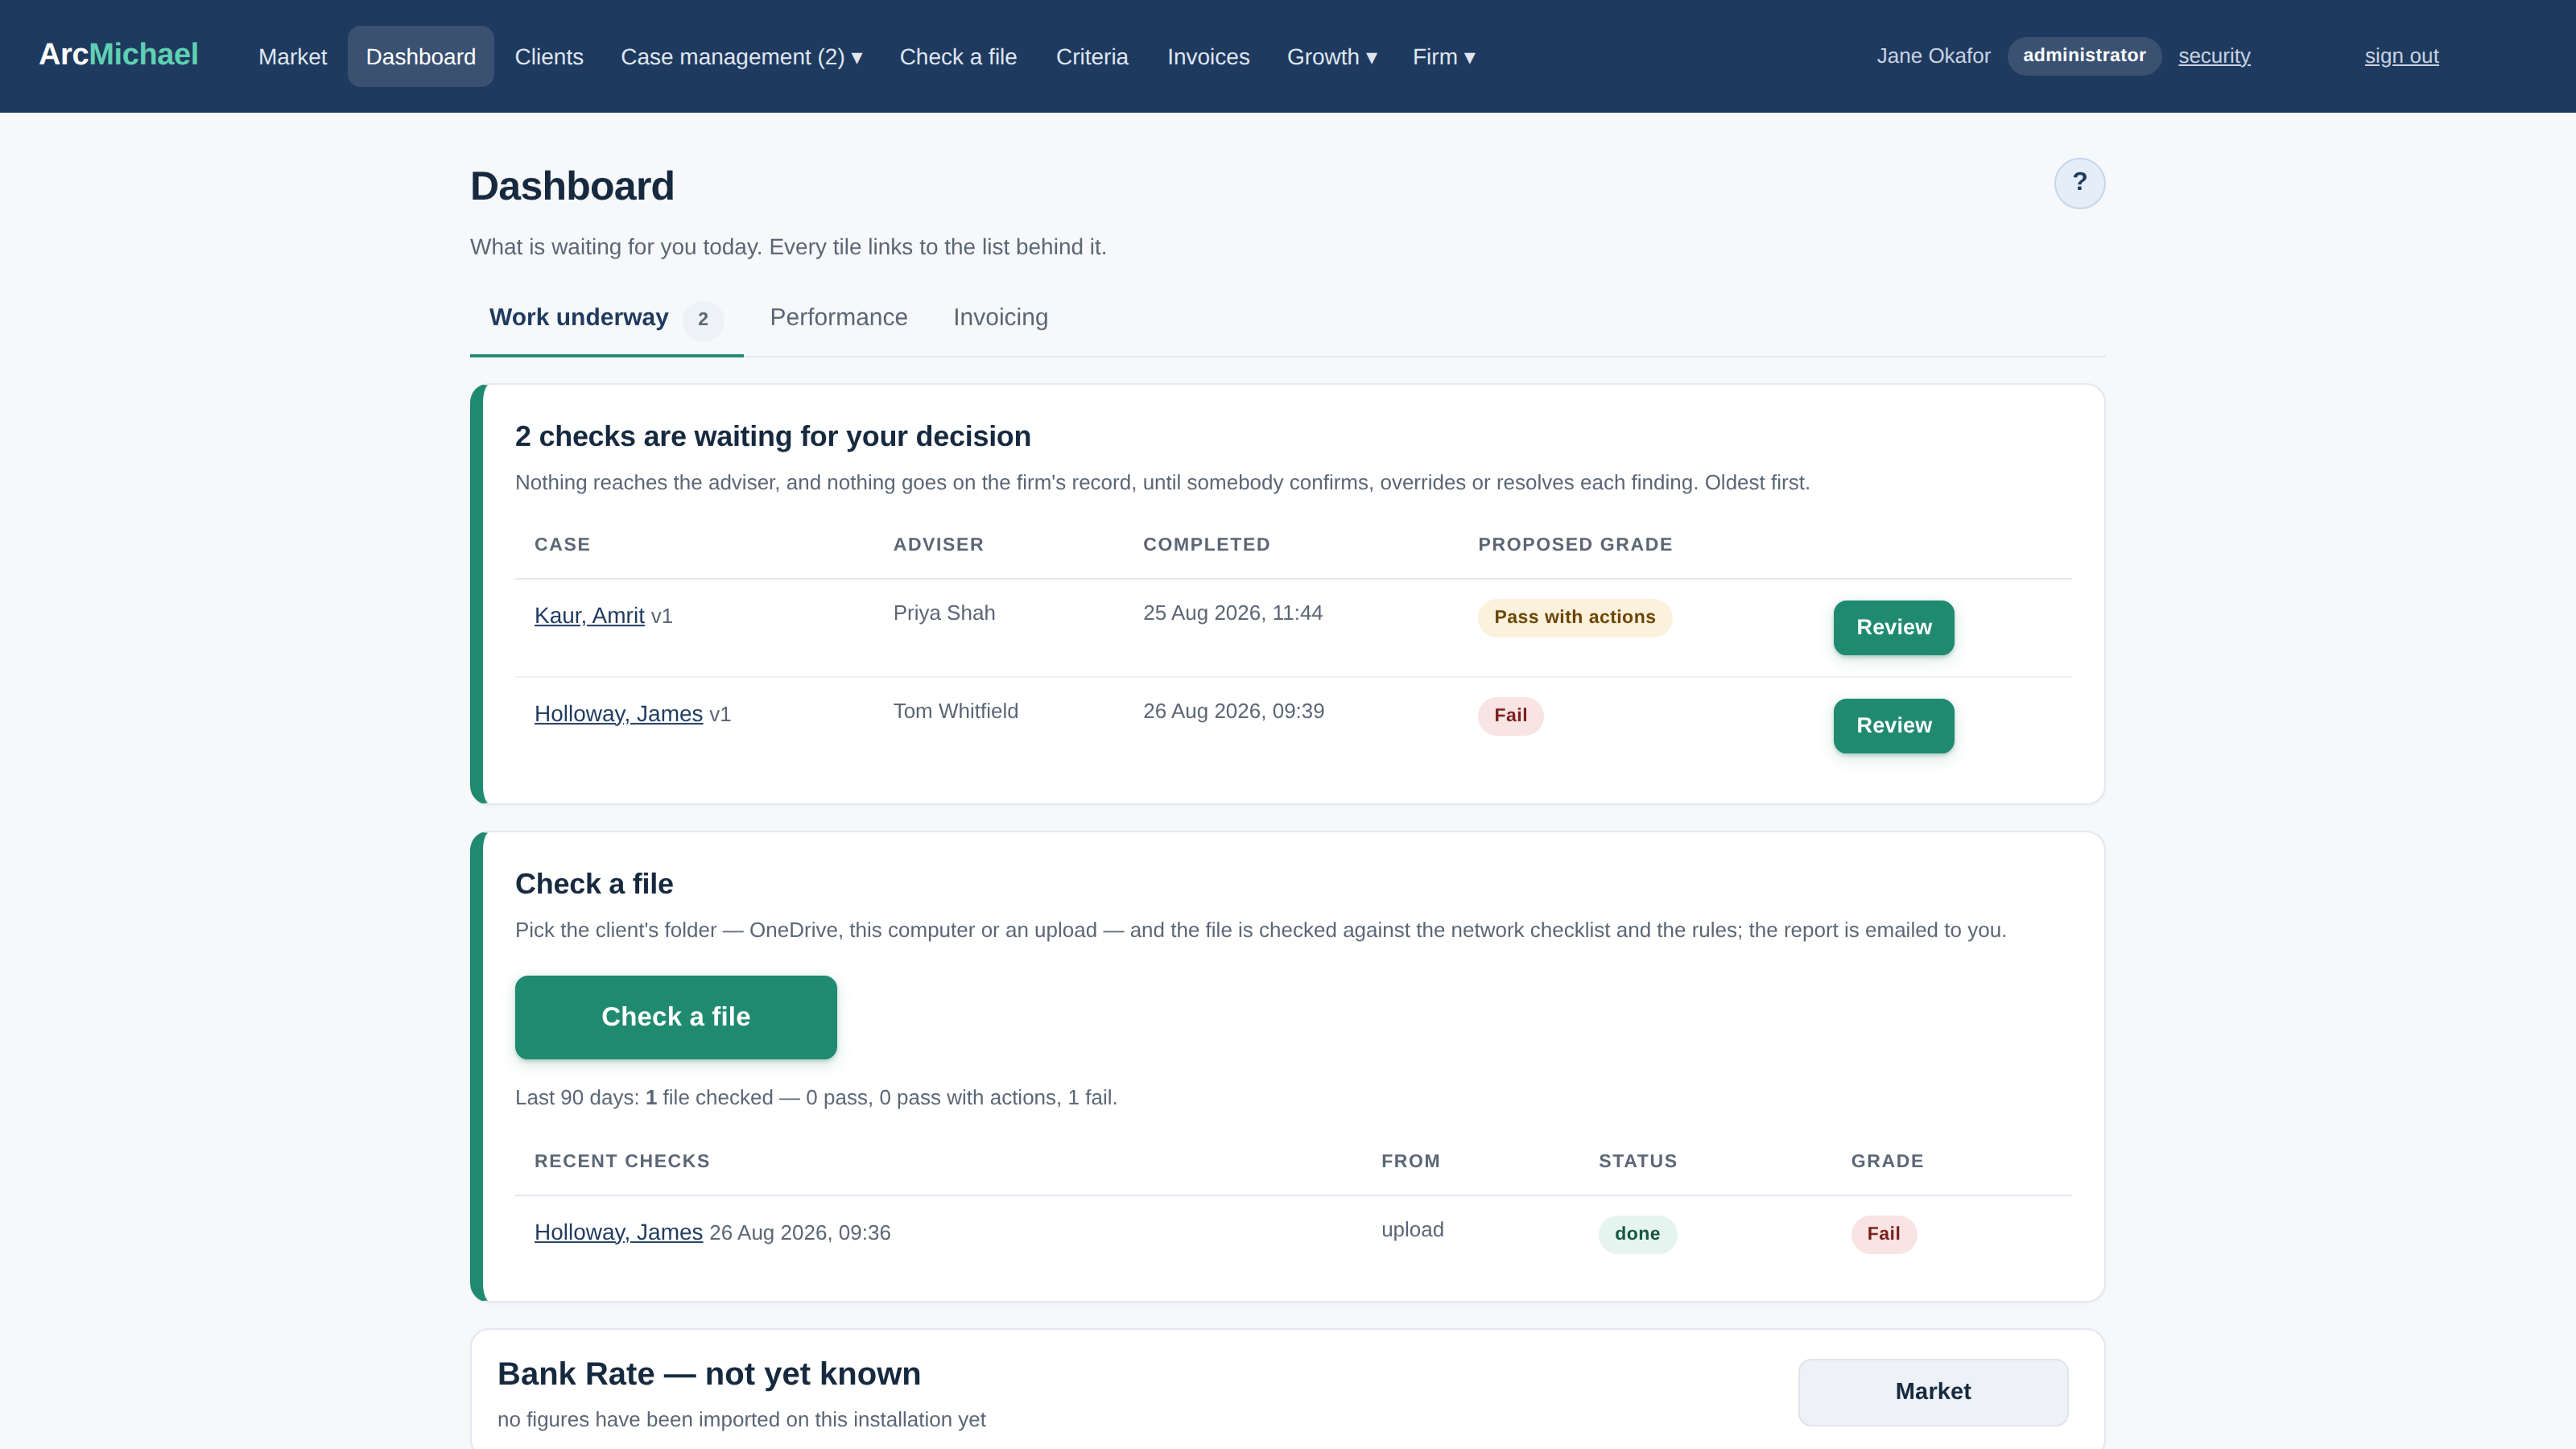The width and height of the screenshot is (2576, 1449).
Task: Click the completed date 25 Aug 2026, 11:44
Action: 1232,613
